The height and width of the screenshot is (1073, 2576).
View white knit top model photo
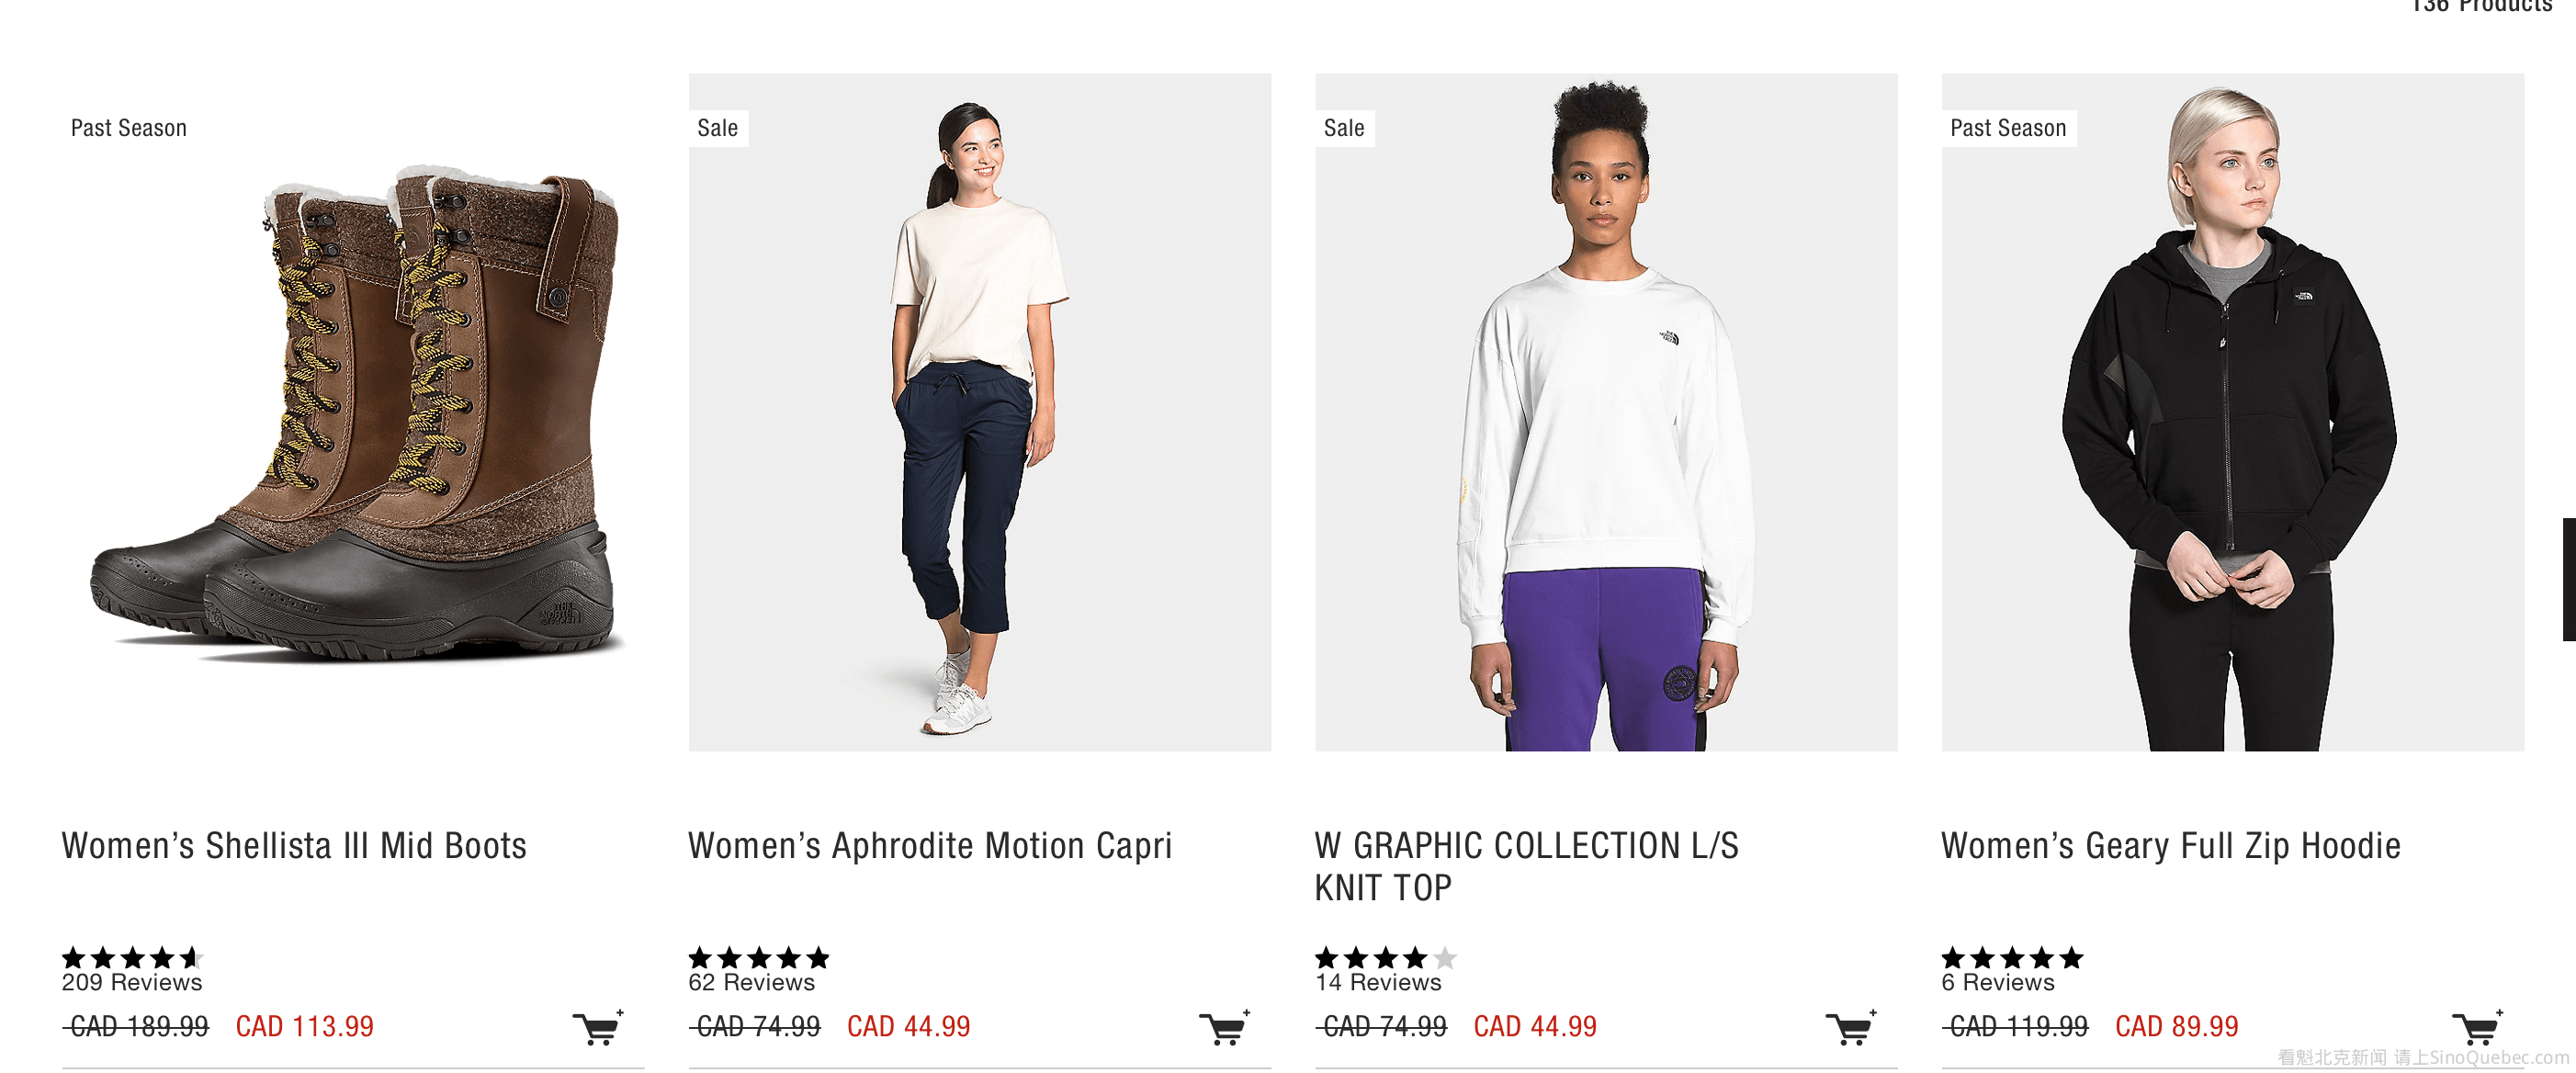click(x=1605, y=412)
